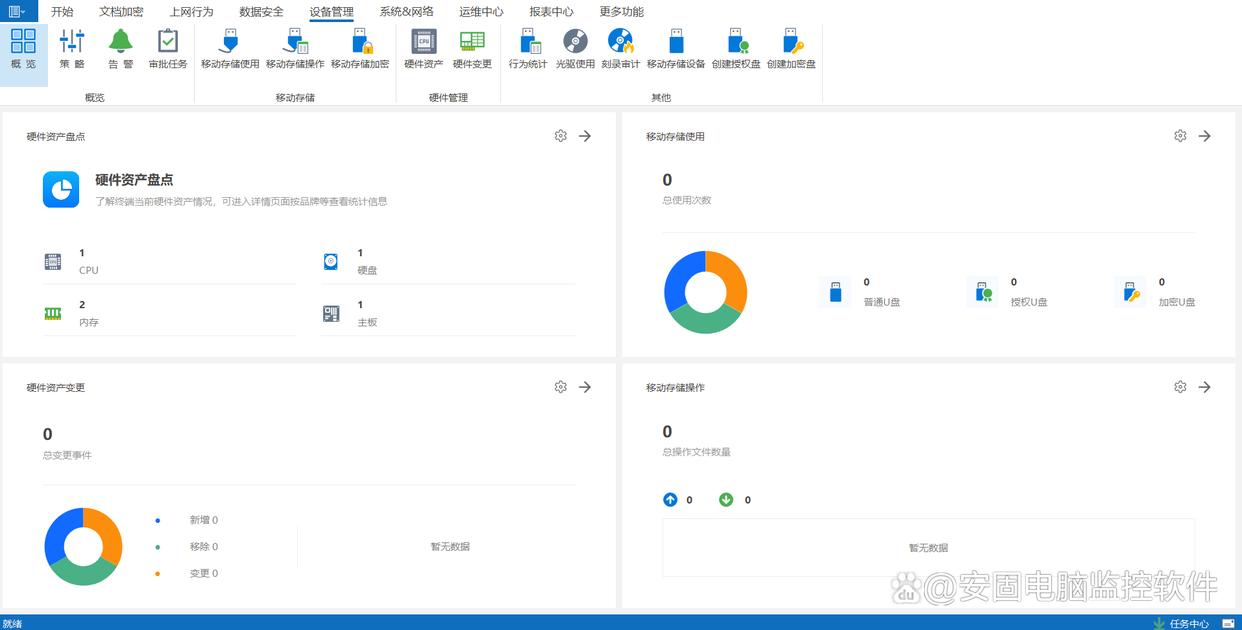Image resolution: width=1242 pixels, height=630 pixels.
Task: Switch to the 报表中心 tab
Action: [x=551, y=12]
